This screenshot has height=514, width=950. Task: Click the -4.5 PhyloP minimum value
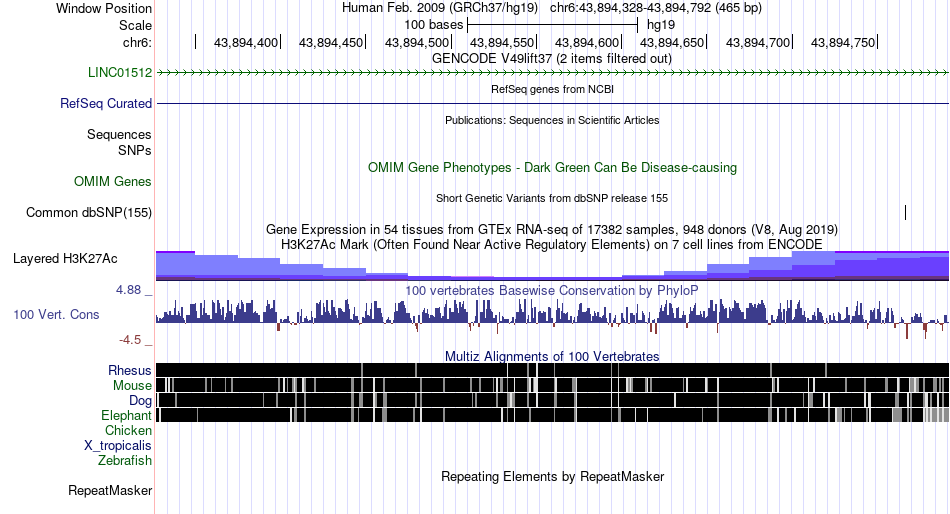coord(130,339)
